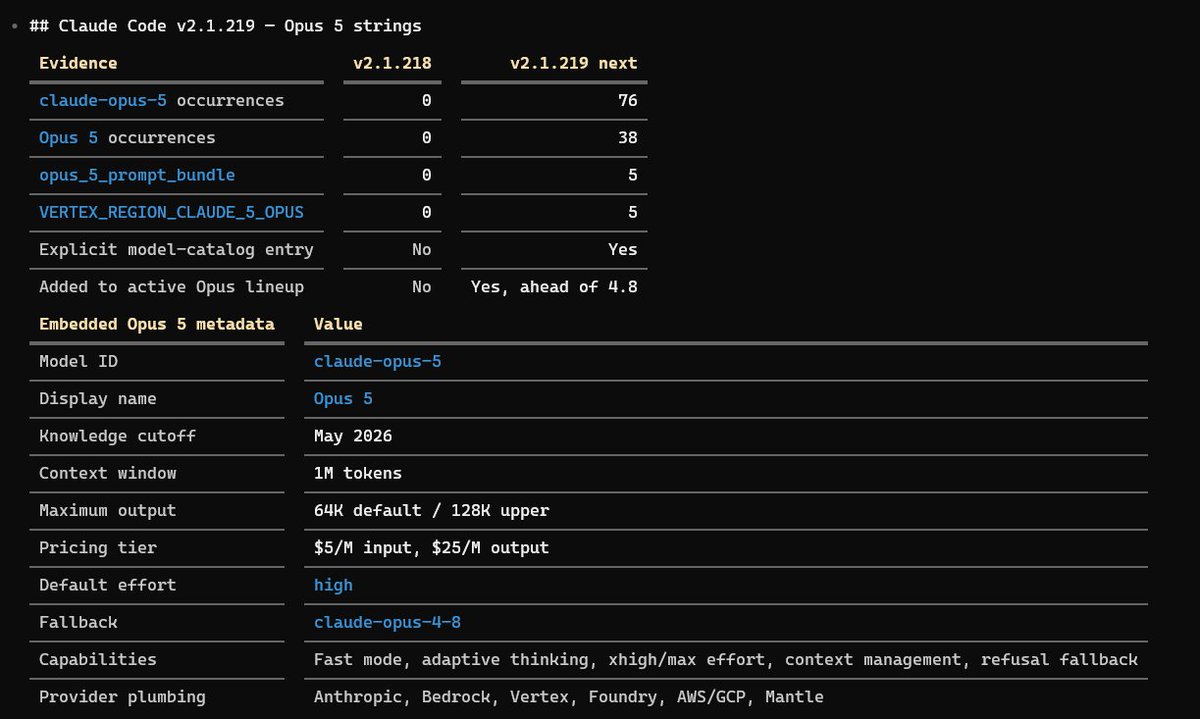
Task: Select the "Value" column header
Action: [338, 324]
